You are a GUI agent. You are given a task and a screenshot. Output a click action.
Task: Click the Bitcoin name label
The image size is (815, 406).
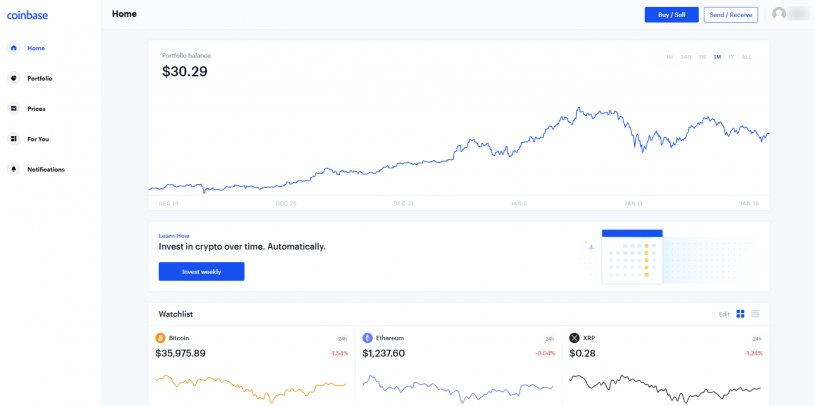tap(179, 338)
